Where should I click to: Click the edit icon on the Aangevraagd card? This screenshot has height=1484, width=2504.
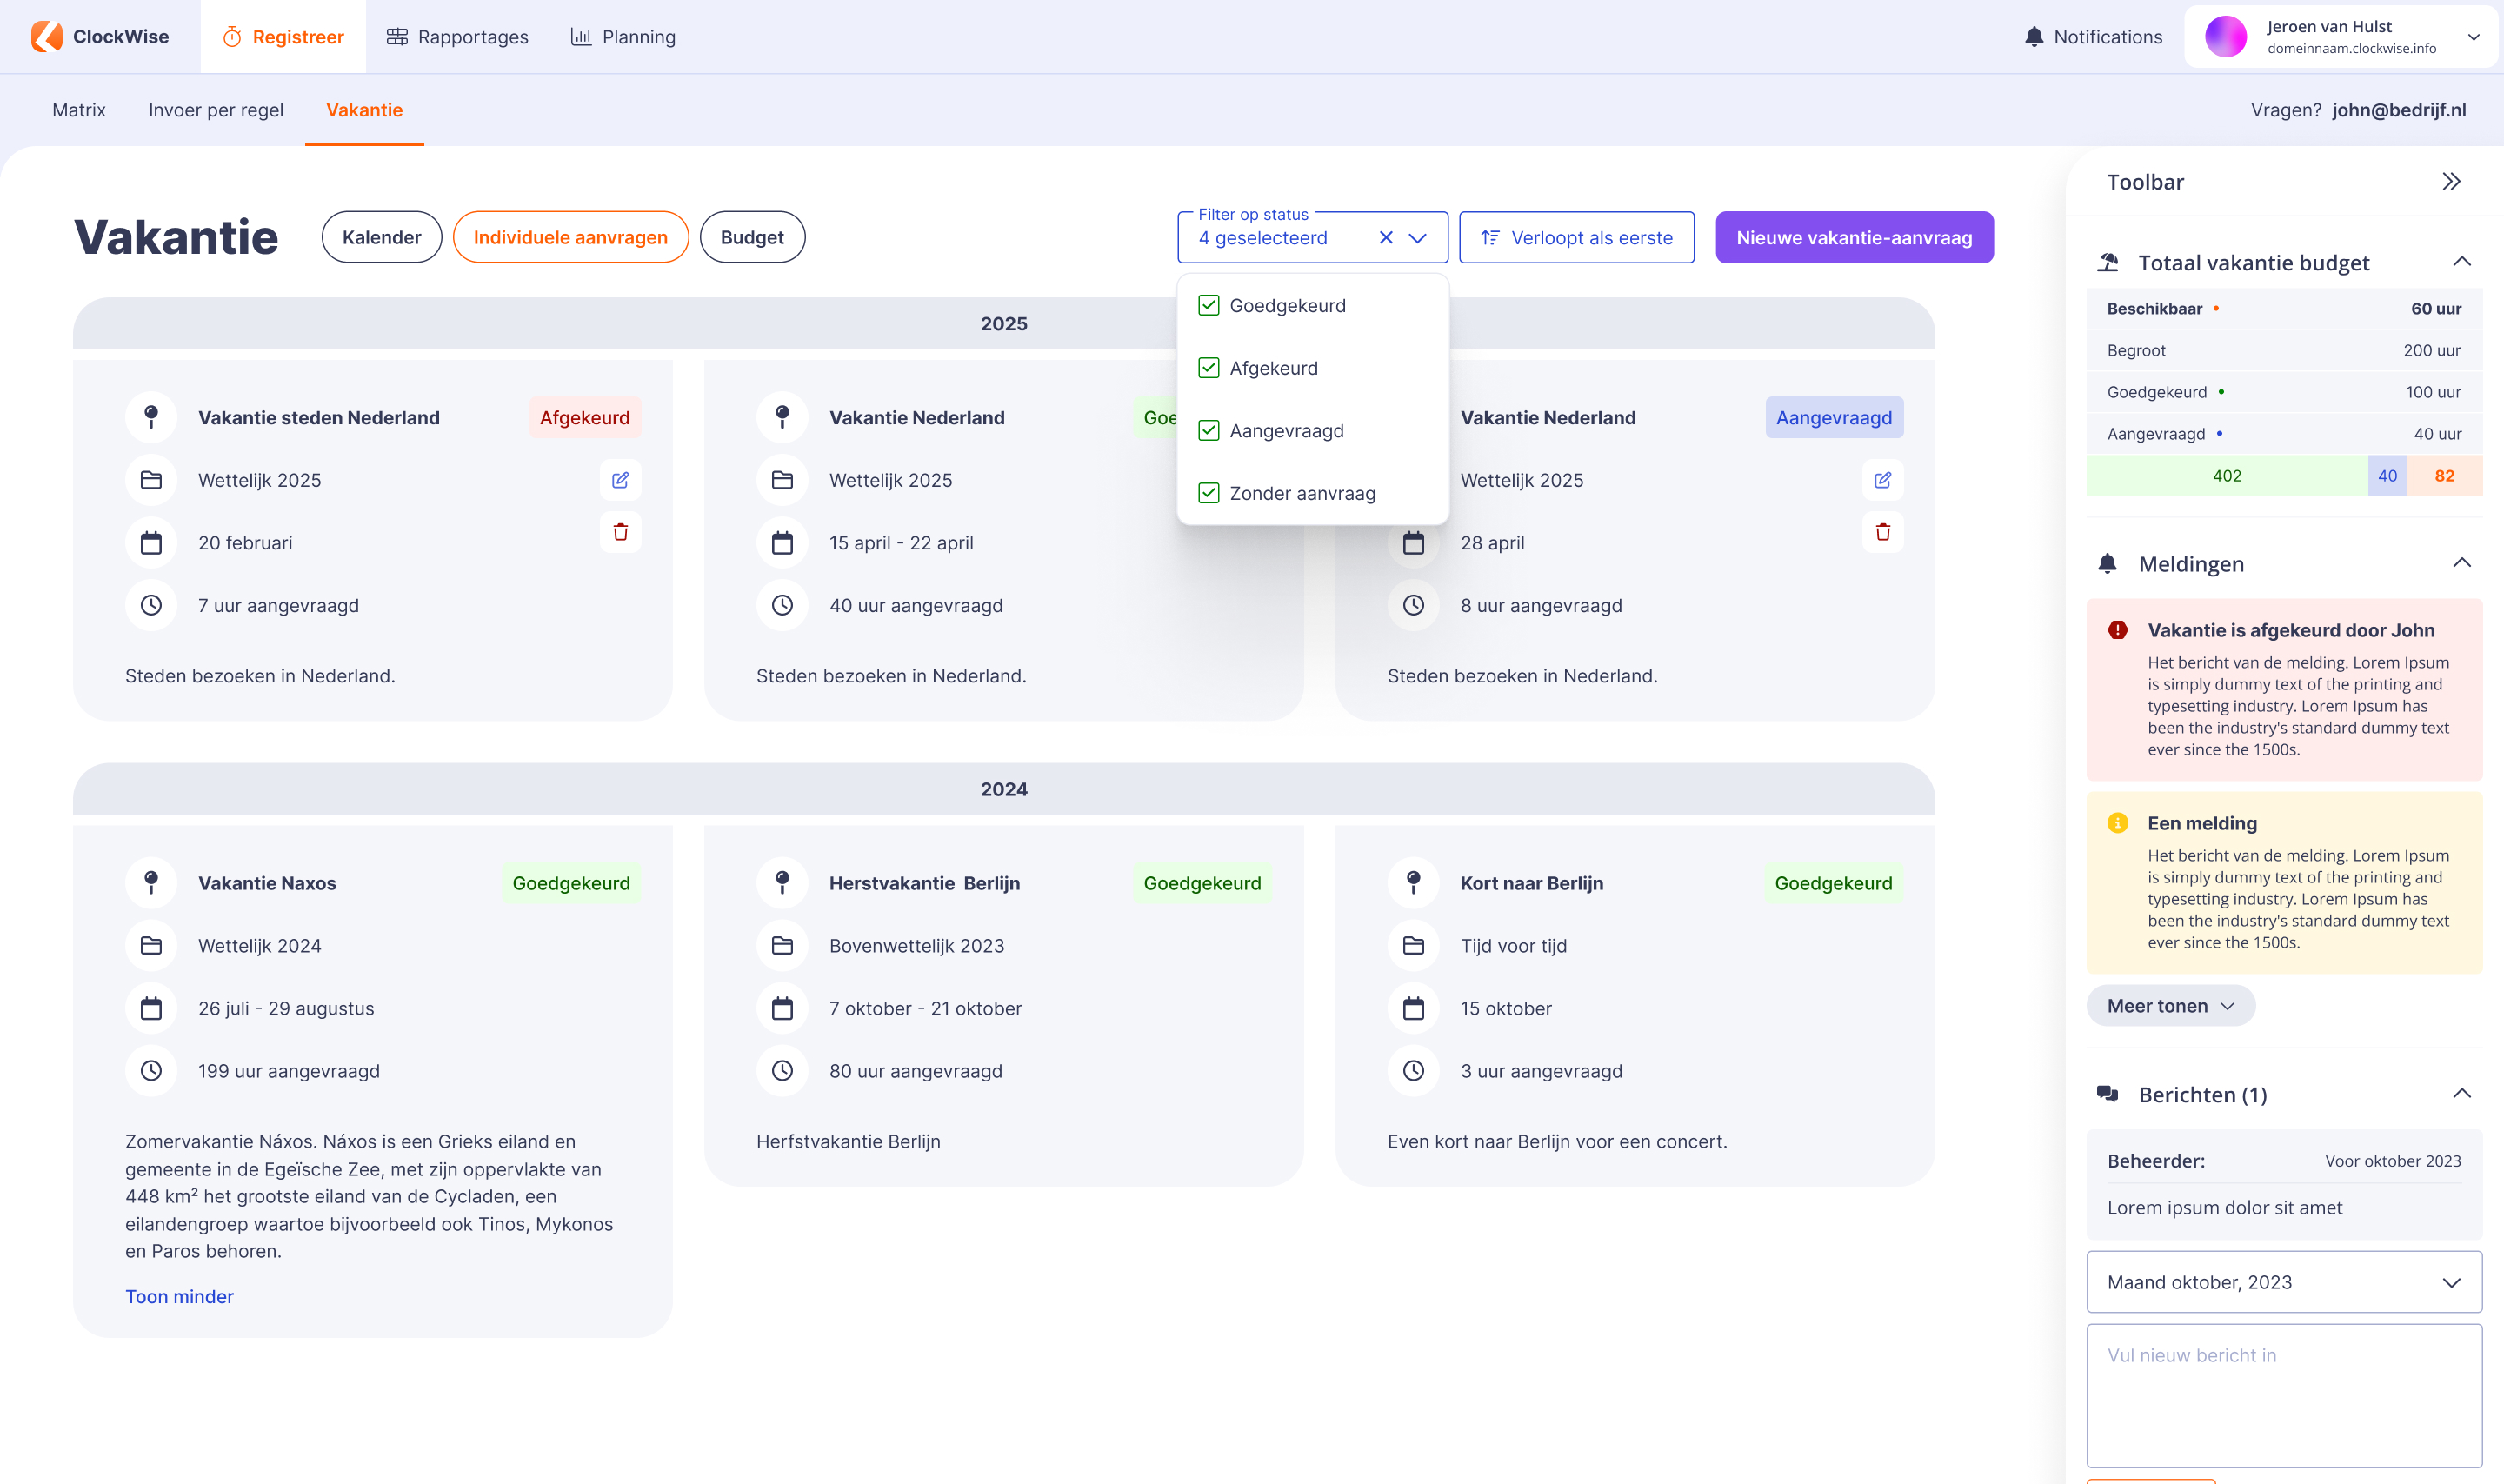(x=1882, y=480)
